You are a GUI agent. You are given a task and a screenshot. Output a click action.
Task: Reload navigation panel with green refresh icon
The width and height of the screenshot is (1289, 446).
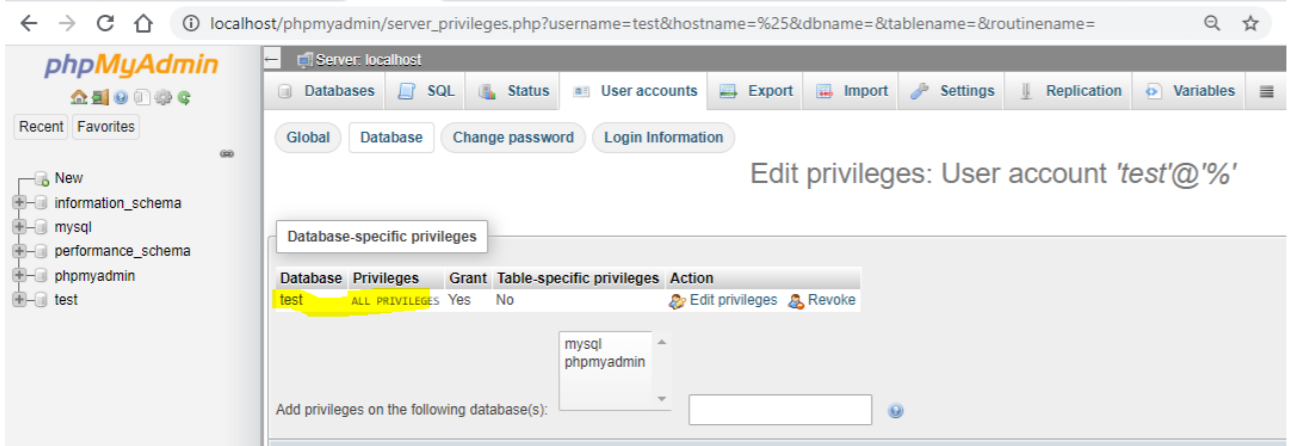[x=184, y=98]
